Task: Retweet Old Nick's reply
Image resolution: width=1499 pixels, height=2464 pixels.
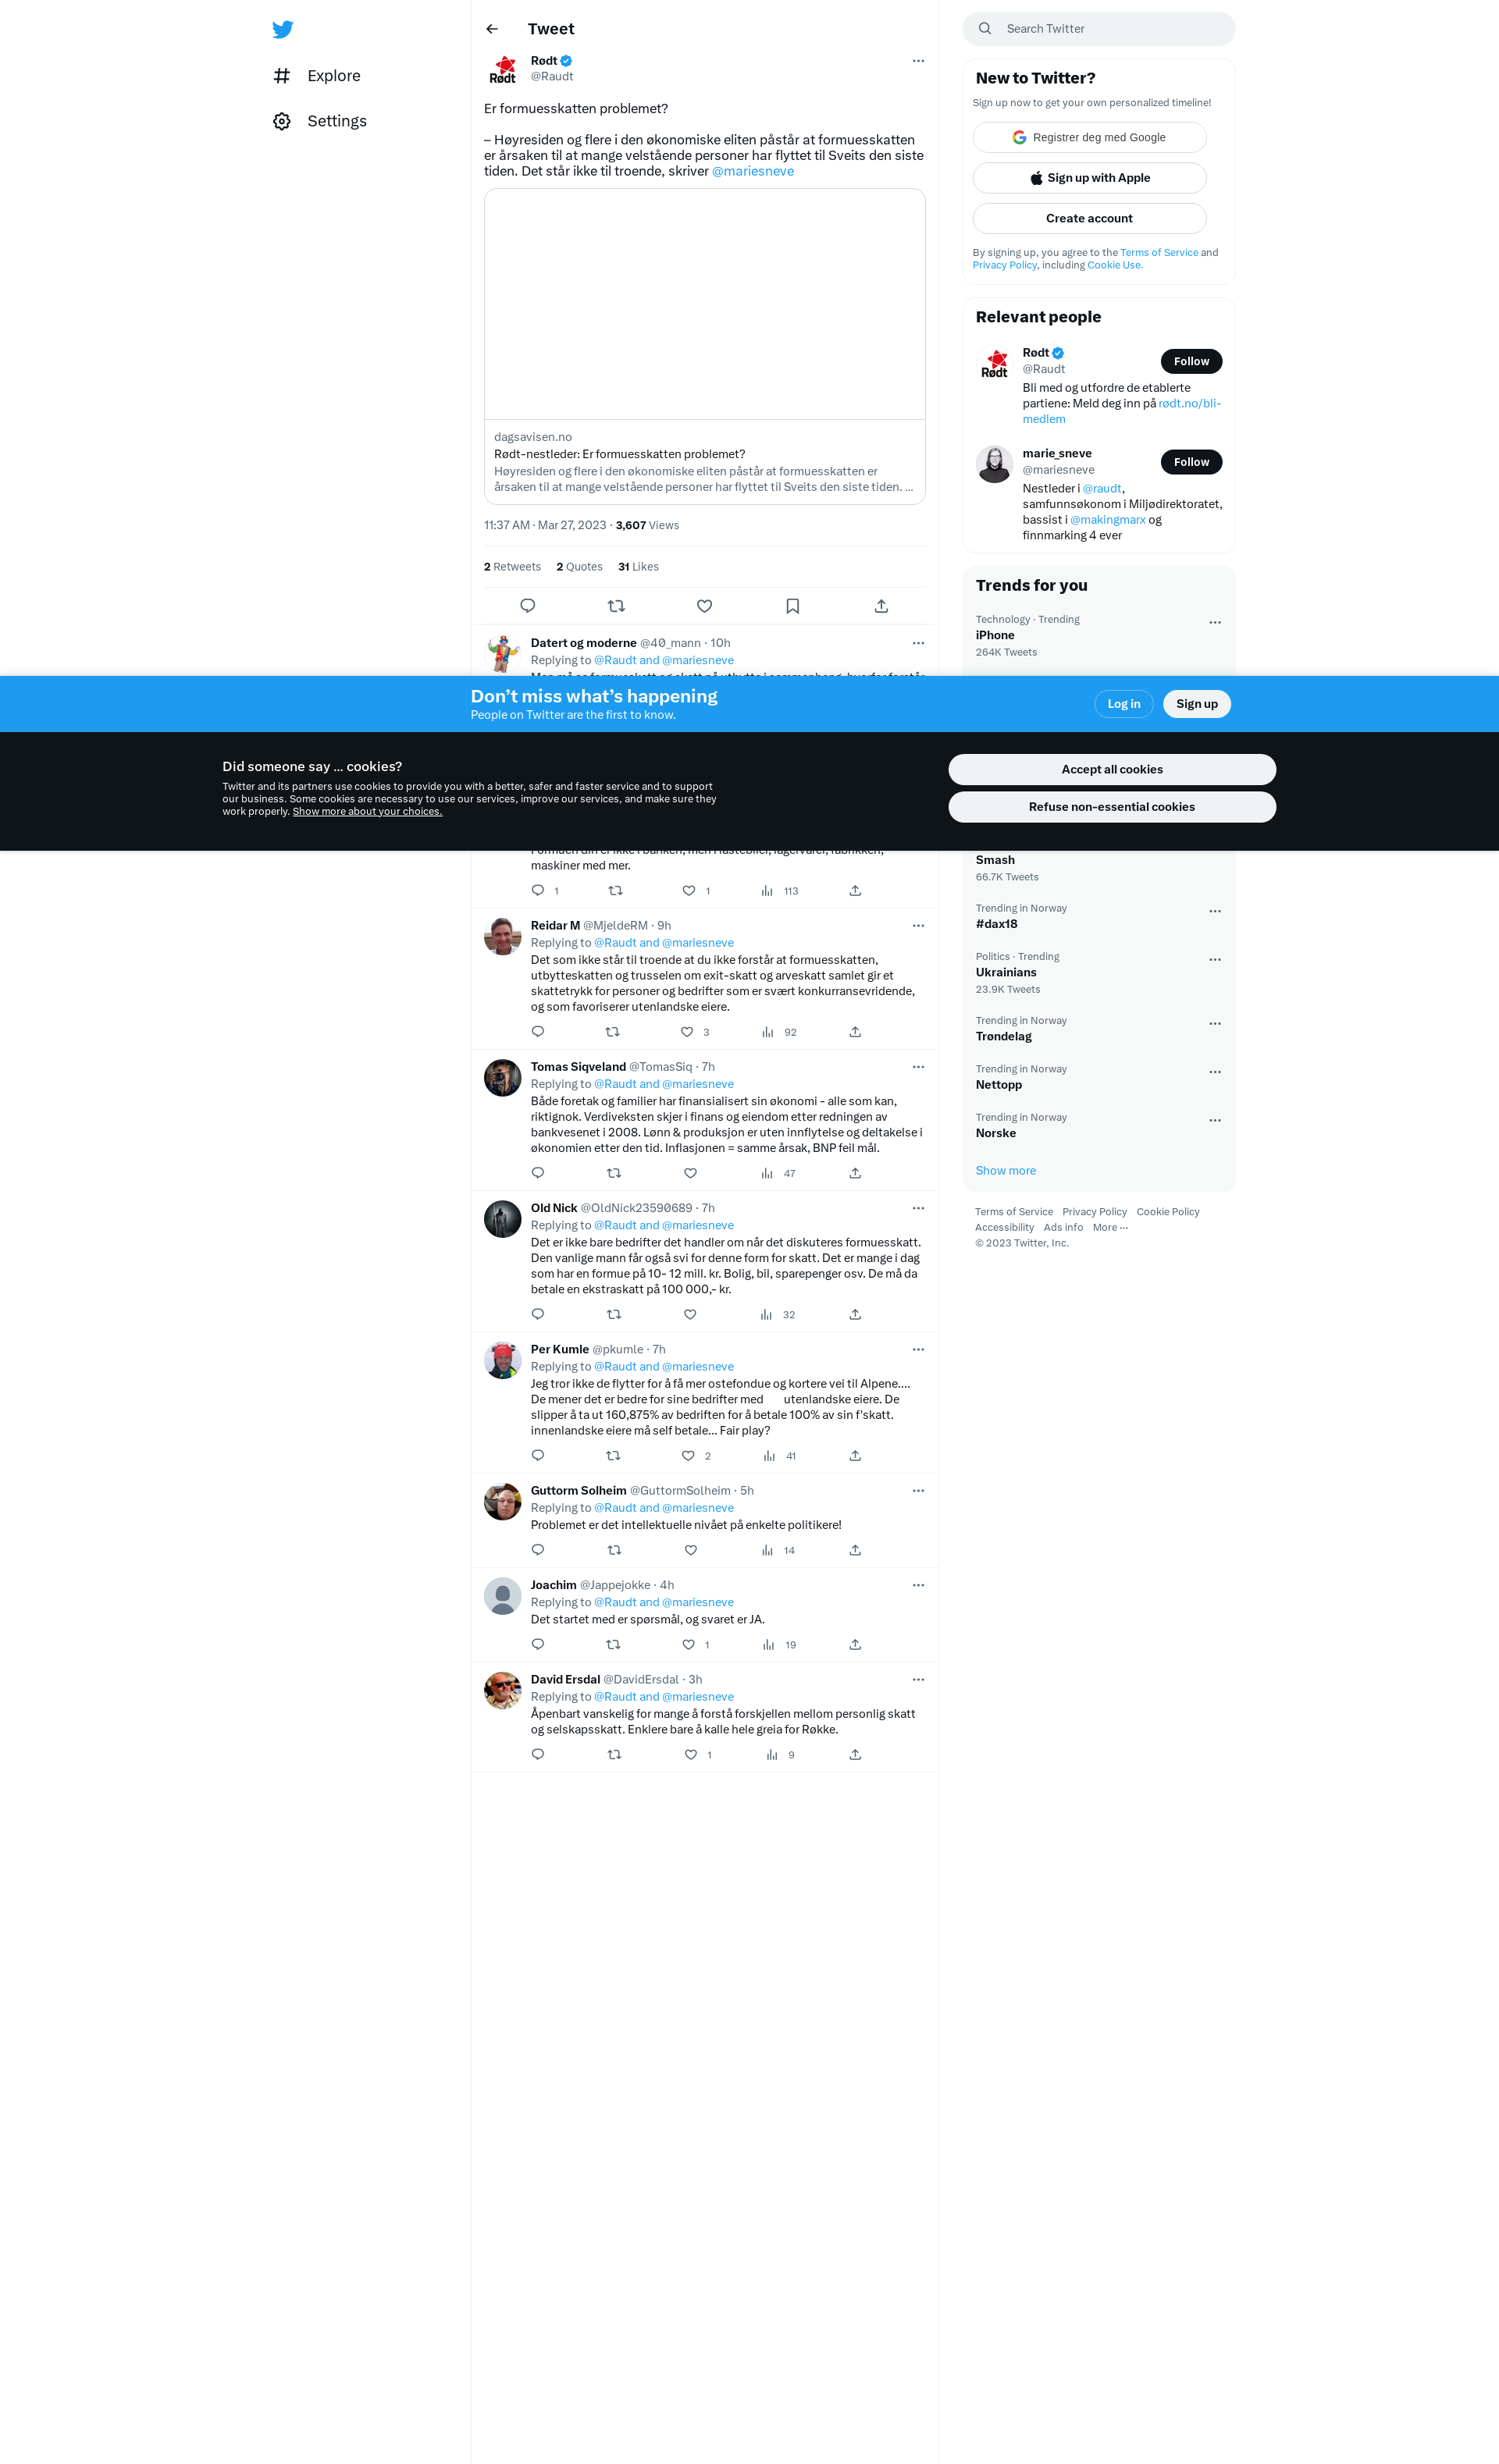Action: coord(614,1314)
